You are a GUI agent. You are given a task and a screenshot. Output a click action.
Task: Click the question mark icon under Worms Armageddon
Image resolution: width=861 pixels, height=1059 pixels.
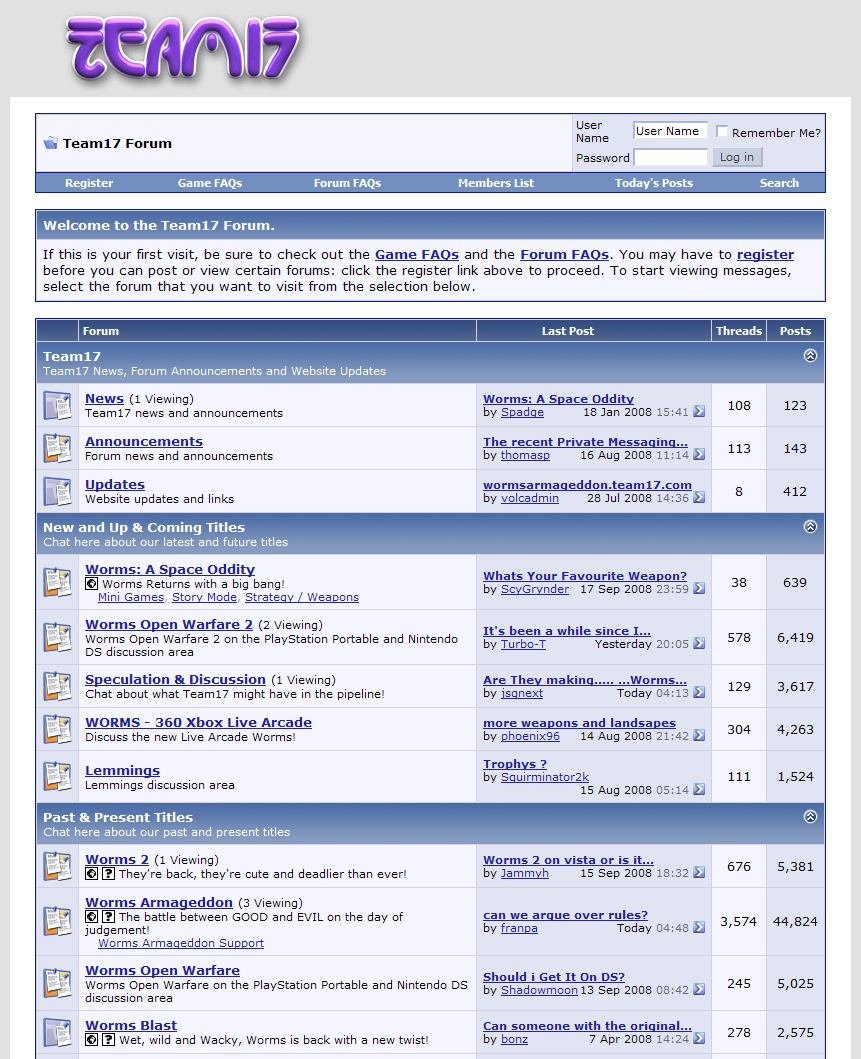(108, 917)
